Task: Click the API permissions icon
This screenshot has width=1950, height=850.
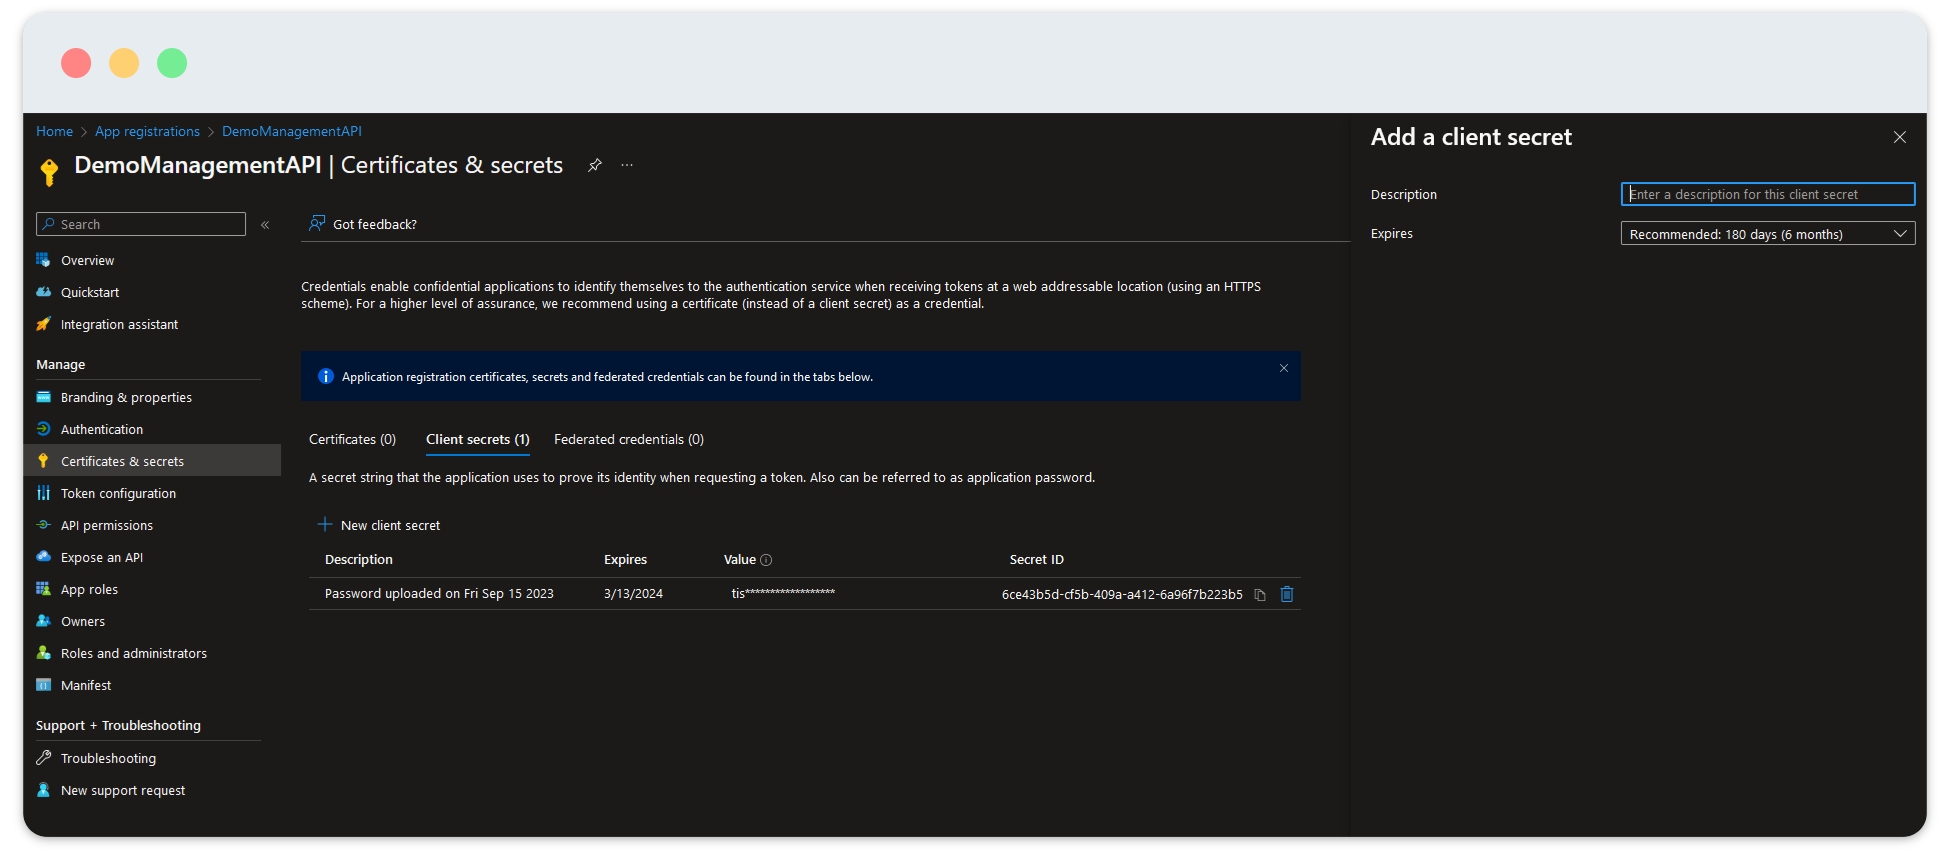Action: [x=43, y=525]
